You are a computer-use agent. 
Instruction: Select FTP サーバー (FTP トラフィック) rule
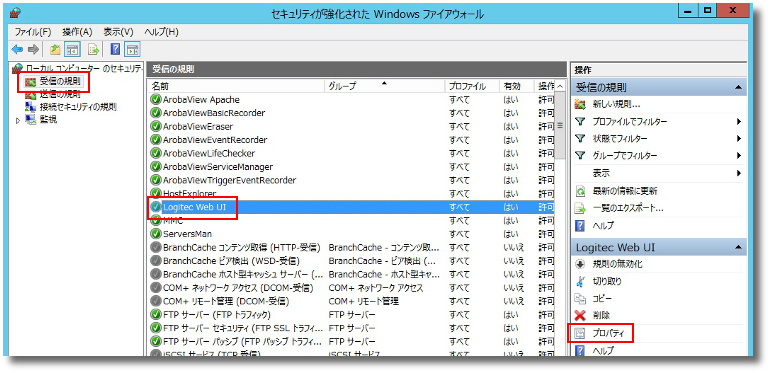click(x=351, y=314)
